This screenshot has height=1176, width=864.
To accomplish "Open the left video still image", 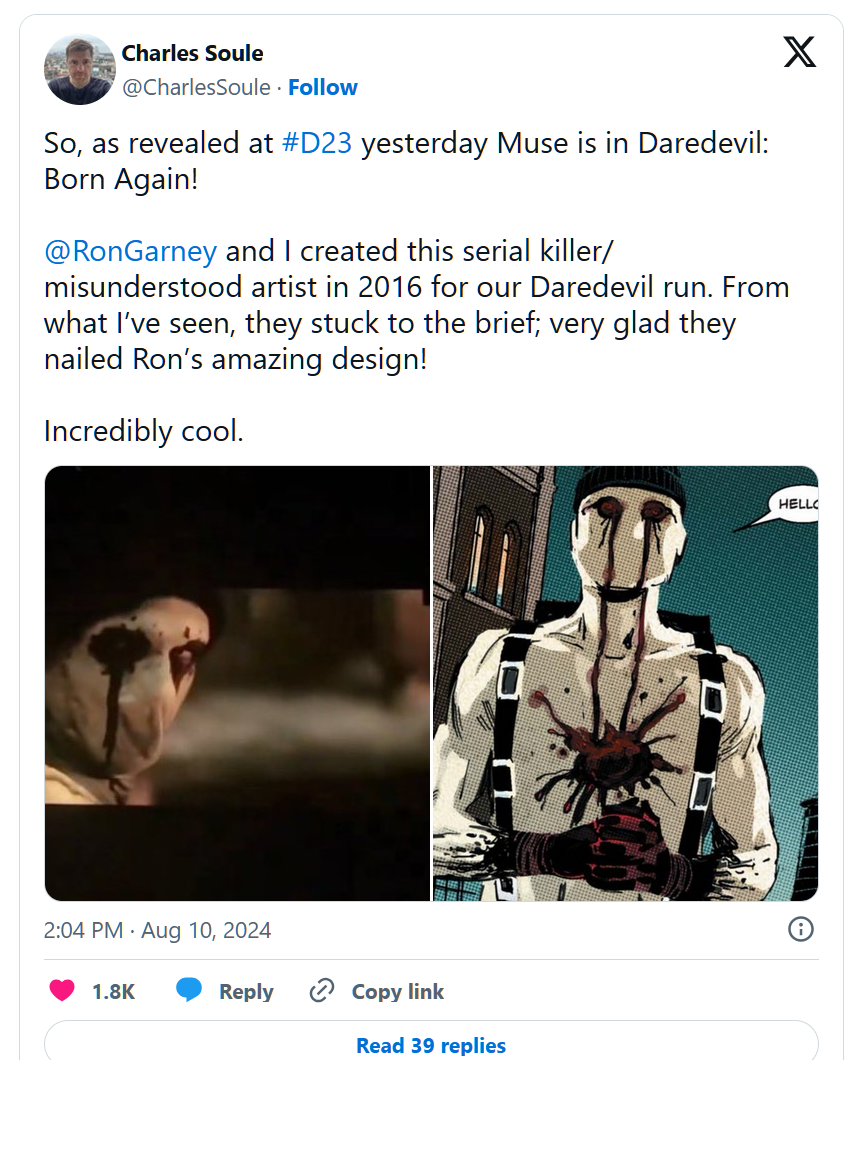I will pyautogui.click(x=237, y=681).
